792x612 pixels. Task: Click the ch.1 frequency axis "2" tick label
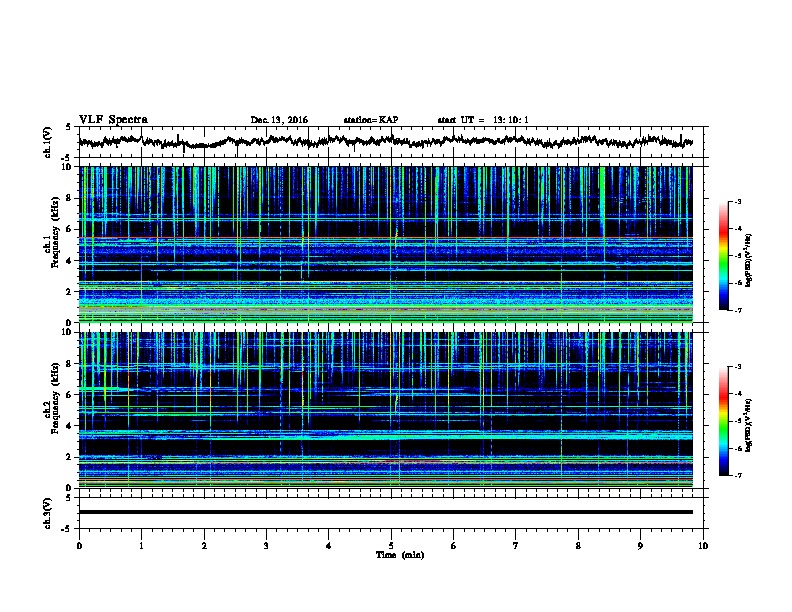pos(70,291)
